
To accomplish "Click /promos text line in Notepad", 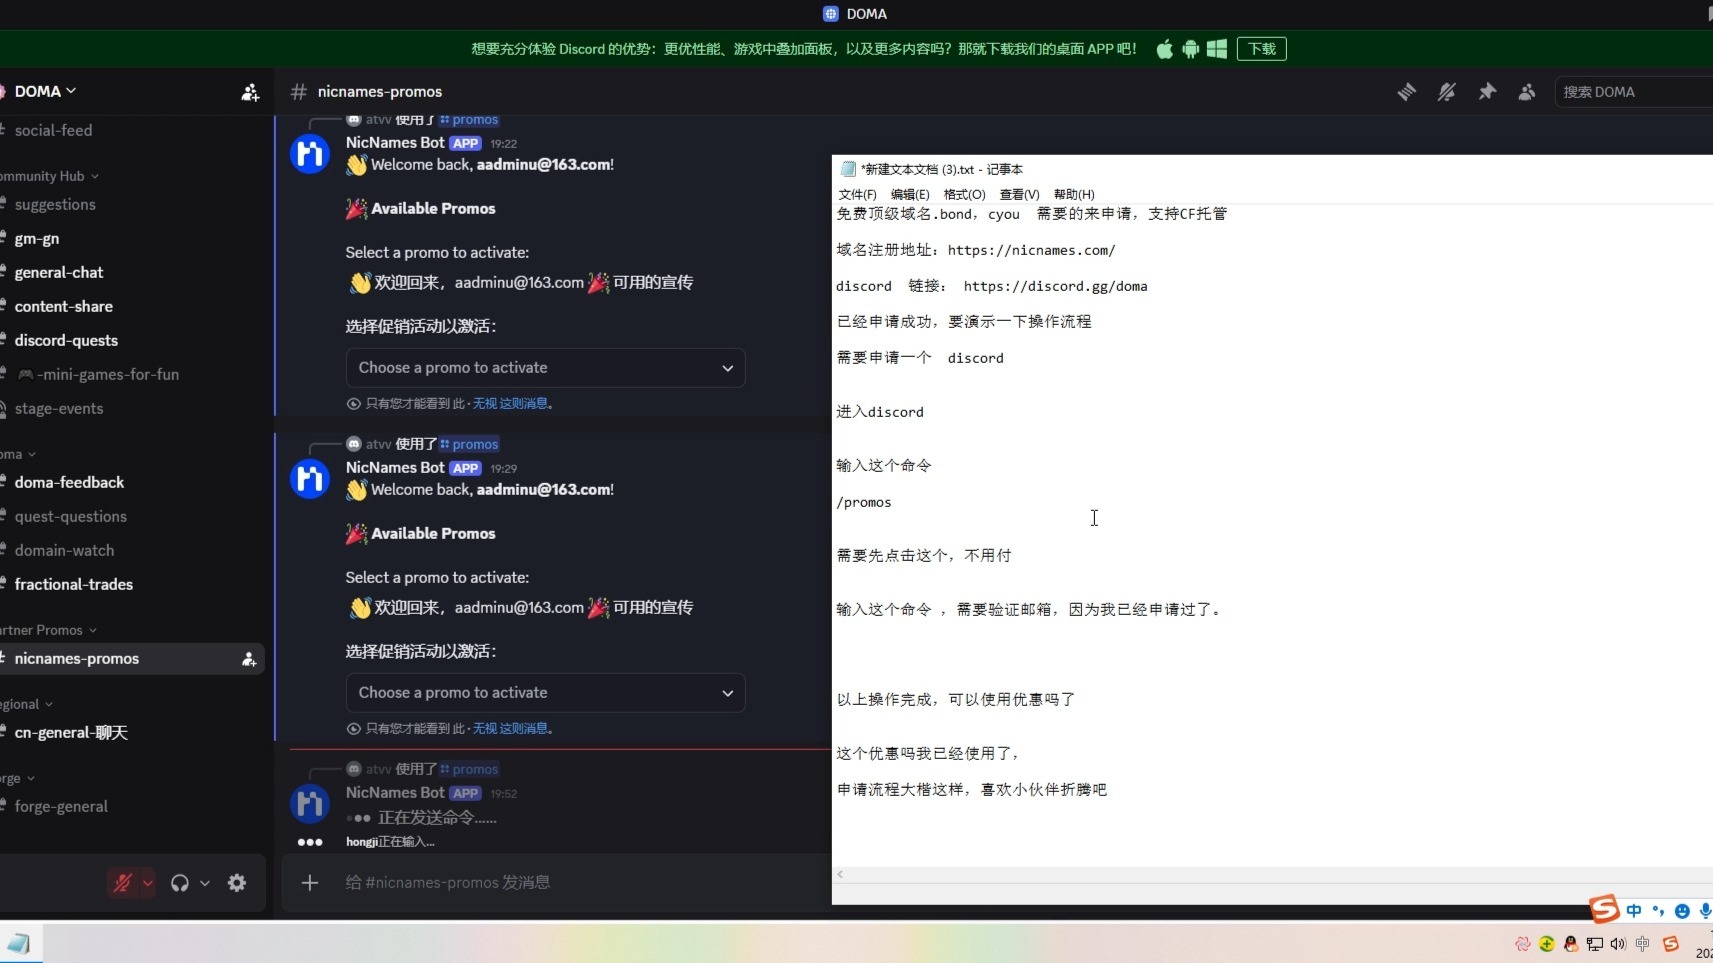I will (864, 502).
